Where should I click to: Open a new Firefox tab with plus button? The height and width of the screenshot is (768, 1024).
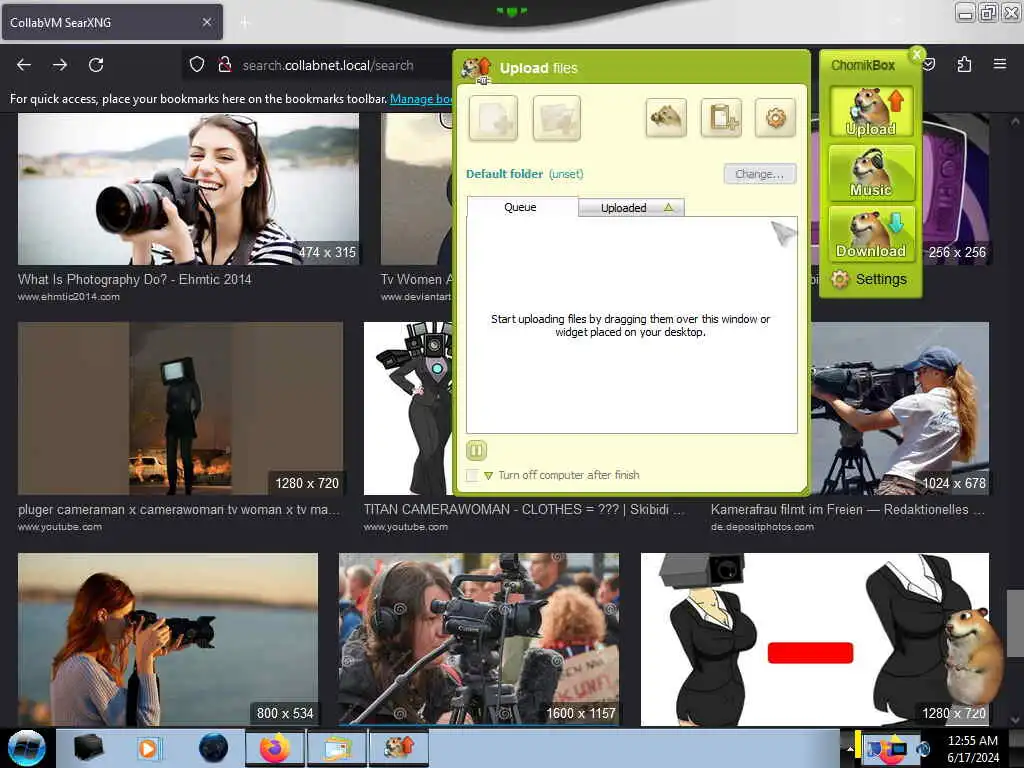(x=245, y=23)
